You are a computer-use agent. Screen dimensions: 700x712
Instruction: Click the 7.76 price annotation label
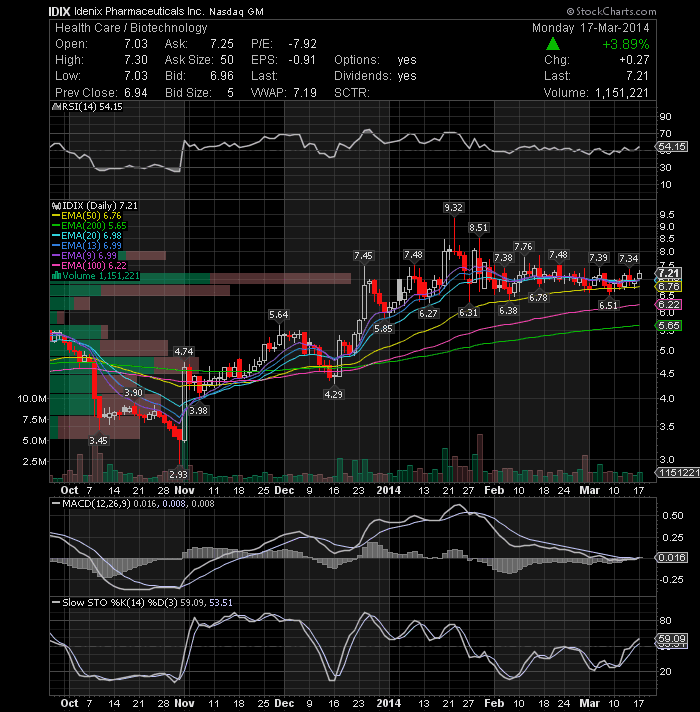(523, 247)
